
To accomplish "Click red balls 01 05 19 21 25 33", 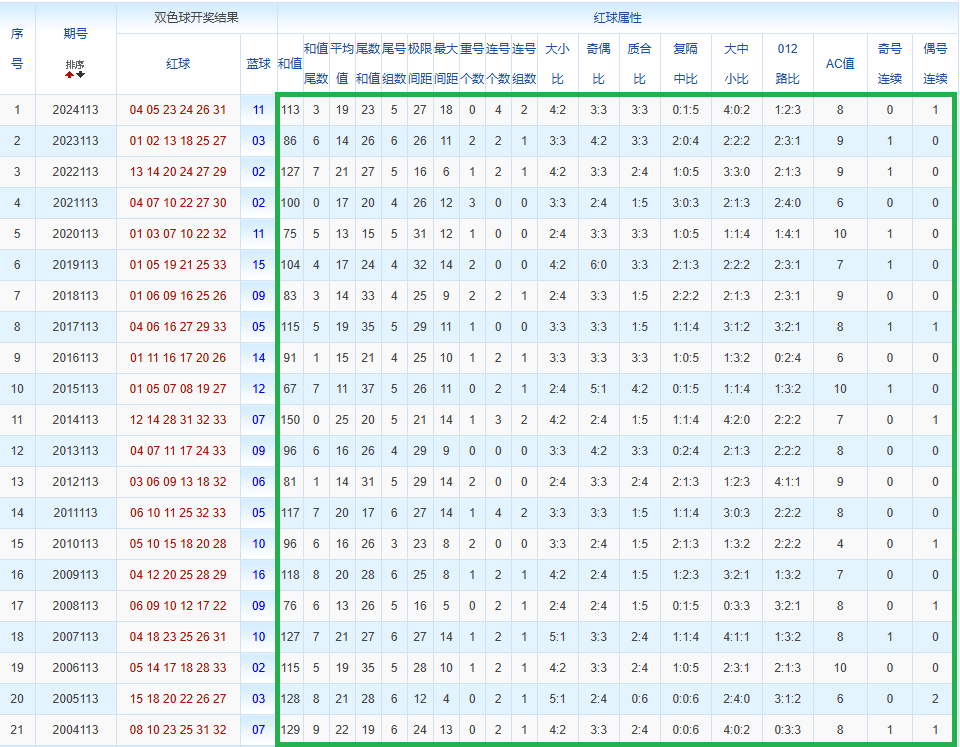I will point(178,265).
